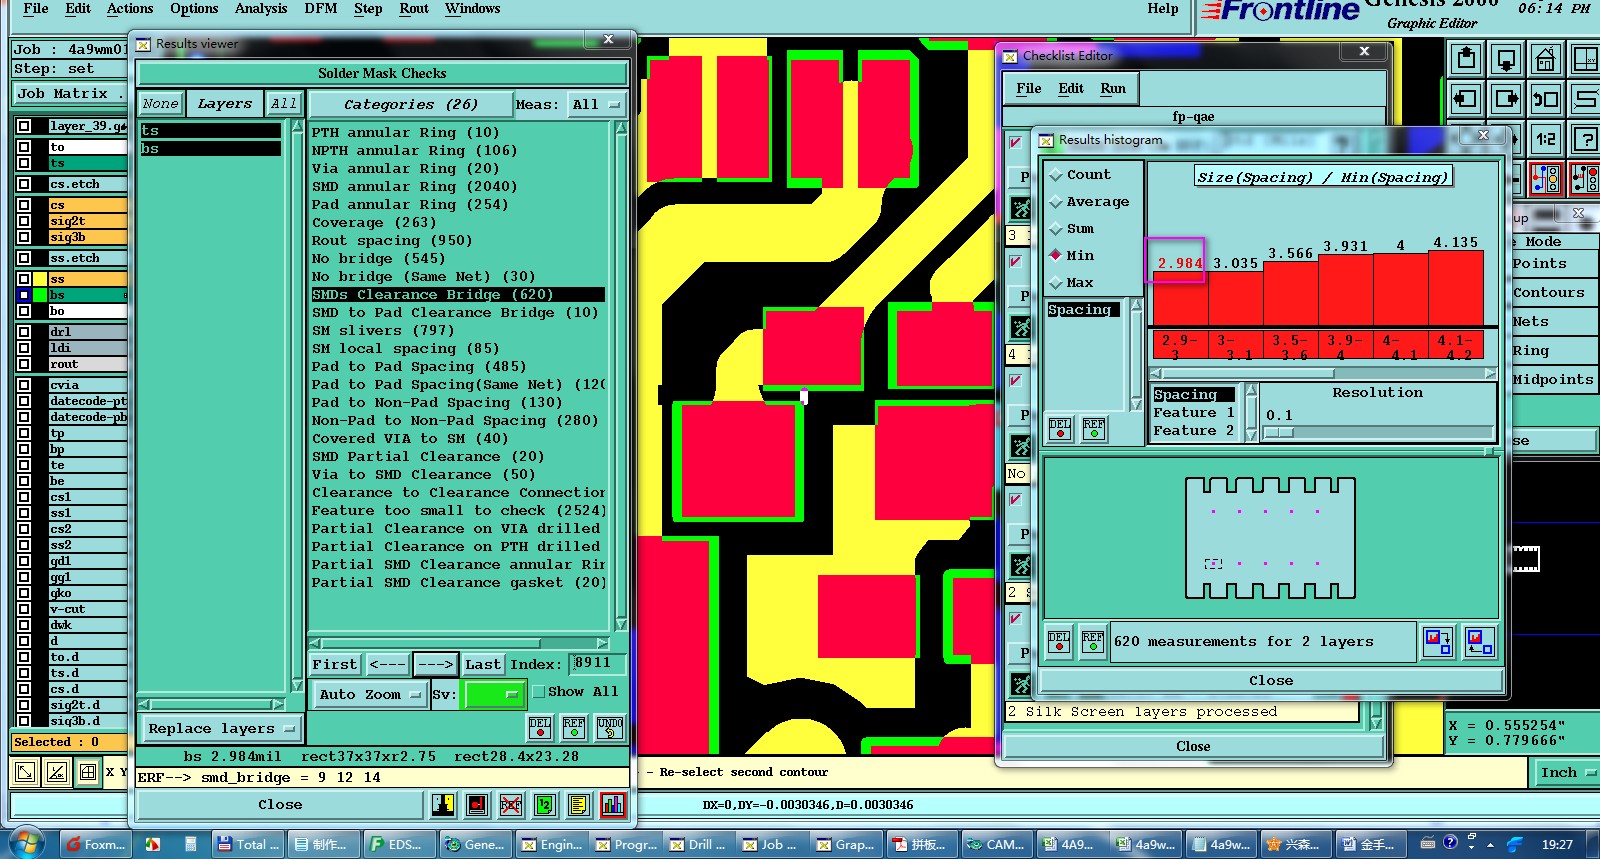Open the Actions menu
This screenshot has height=859, width=1600.
pos(130,9)
